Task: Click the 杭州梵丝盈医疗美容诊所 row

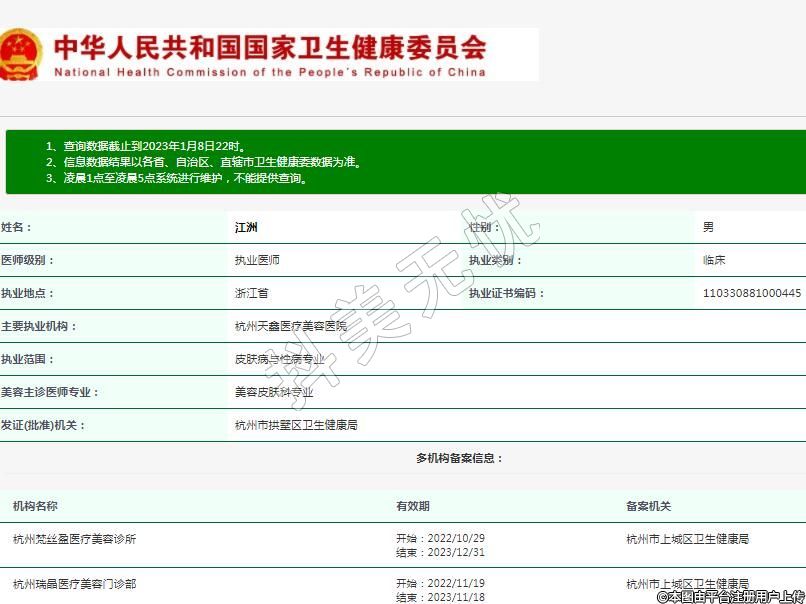Action: pyautogui.click(x=75, y=539)
